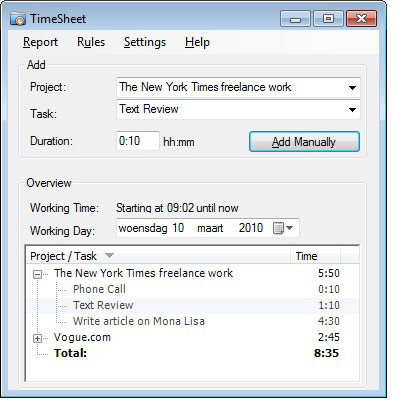Close the TimeSheet window

click(x=361, y=19)
